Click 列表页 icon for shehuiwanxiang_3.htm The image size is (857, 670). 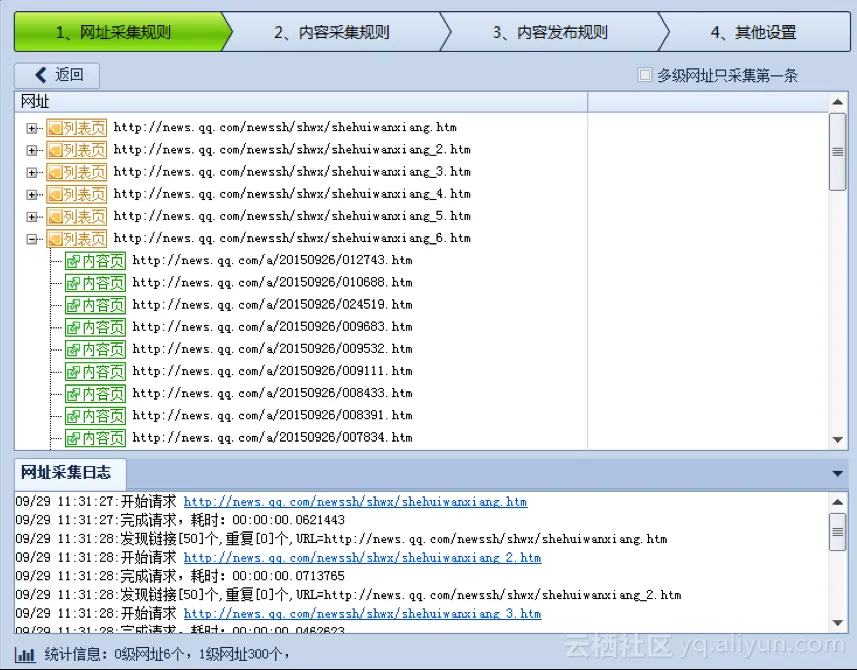(77, 172)
